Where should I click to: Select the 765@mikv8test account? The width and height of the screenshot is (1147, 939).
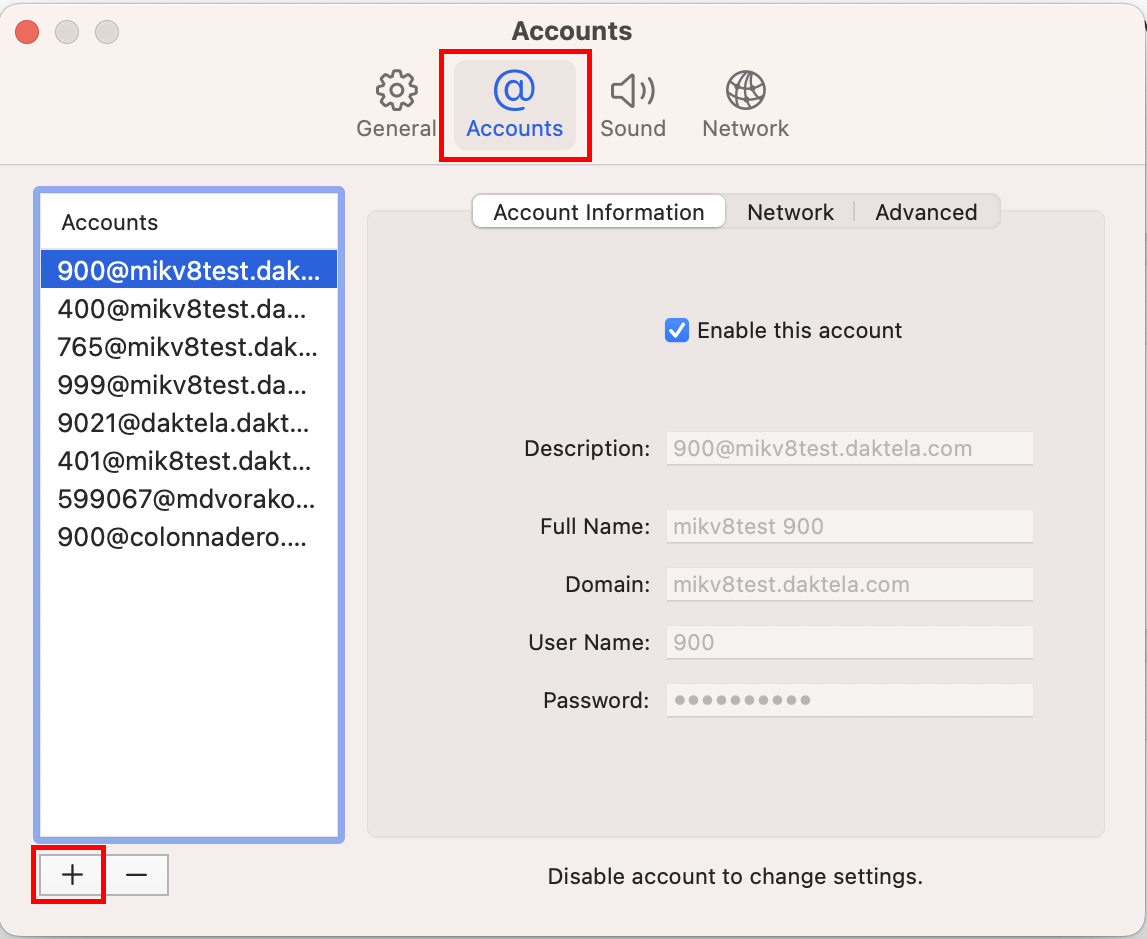(x=185, y=347)
